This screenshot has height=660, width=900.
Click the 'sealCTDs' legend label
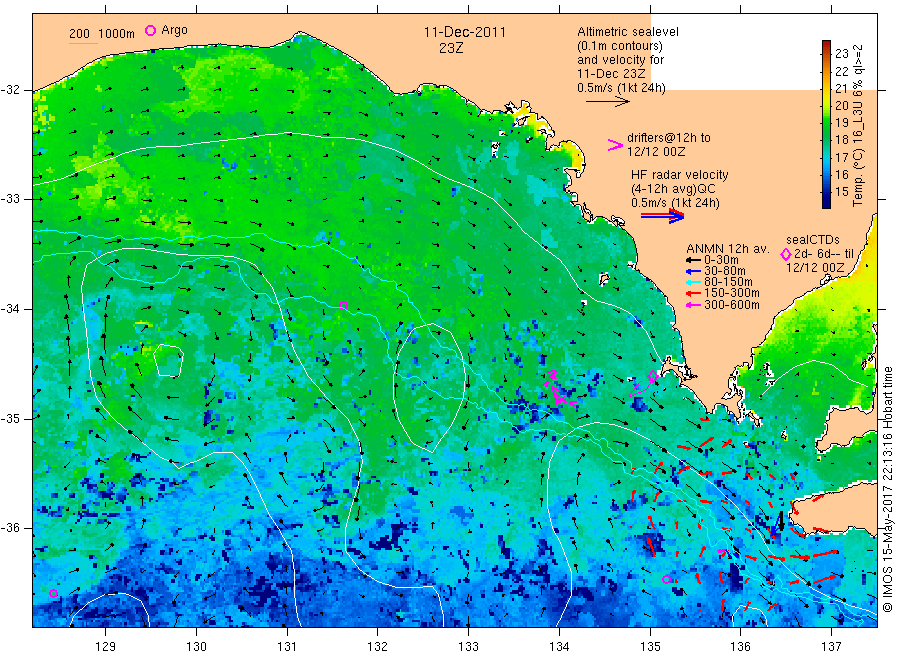tap(813, 240)
